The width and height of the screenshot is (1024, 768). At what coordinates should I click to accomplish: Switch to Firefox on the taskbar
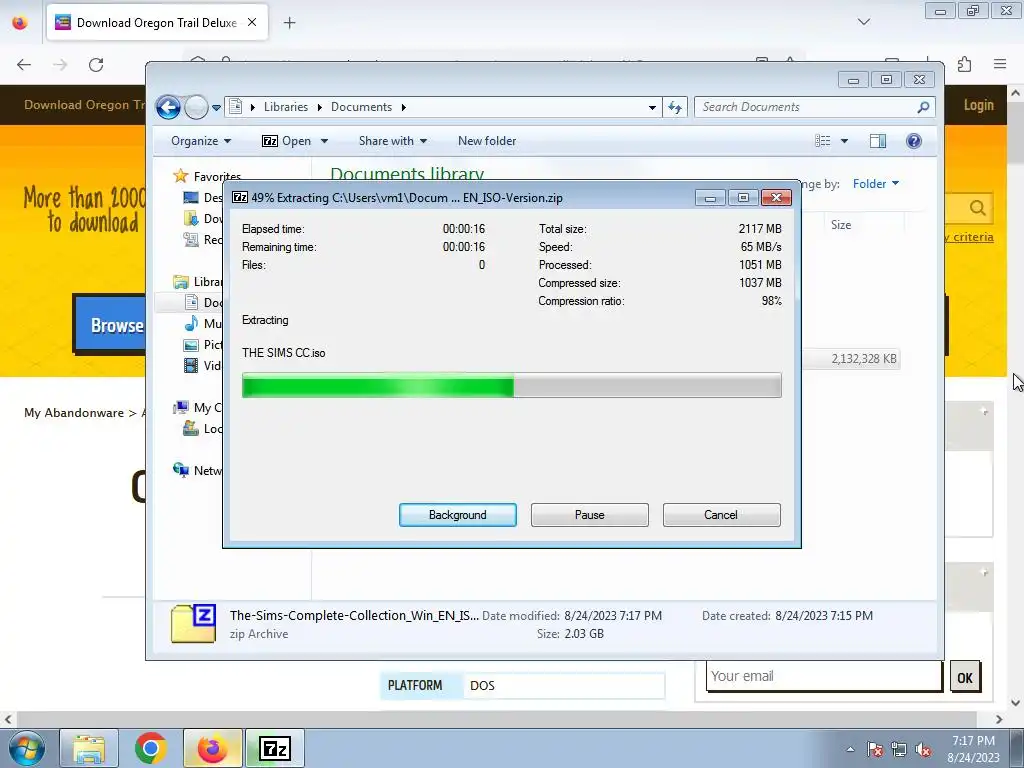pos(212,748)
